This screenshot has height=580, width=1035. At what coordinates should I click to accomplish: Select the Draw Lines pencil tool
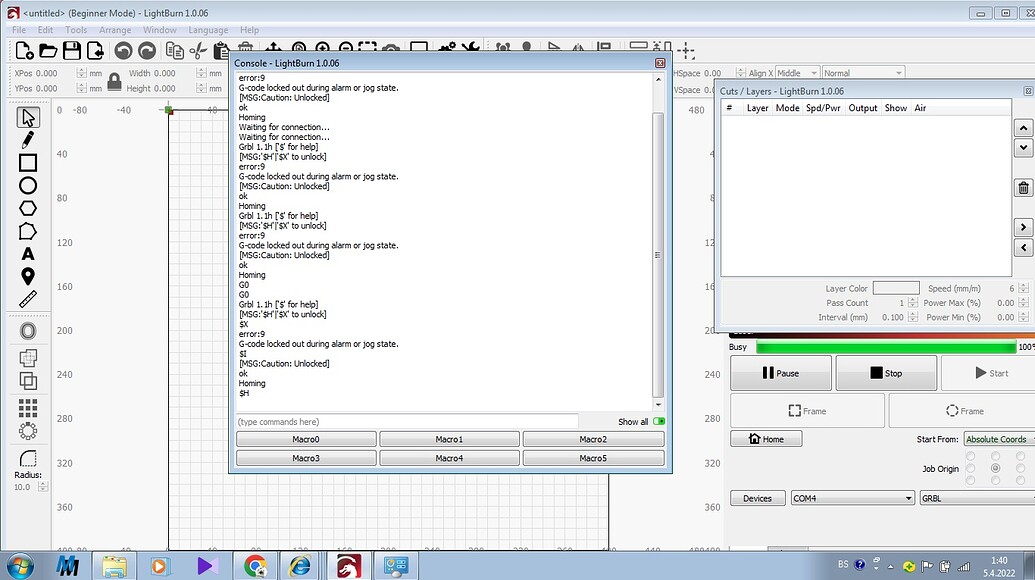[x=28, y=140]
